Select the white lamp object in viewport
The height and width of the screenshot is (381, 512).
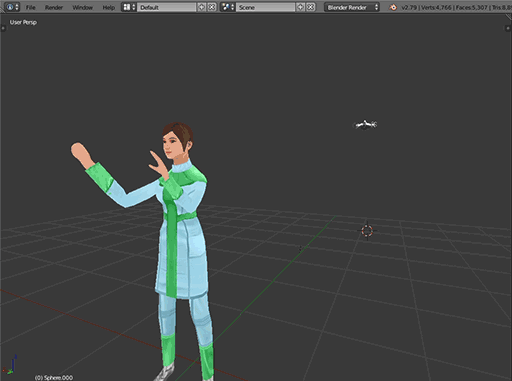point(366,125)
